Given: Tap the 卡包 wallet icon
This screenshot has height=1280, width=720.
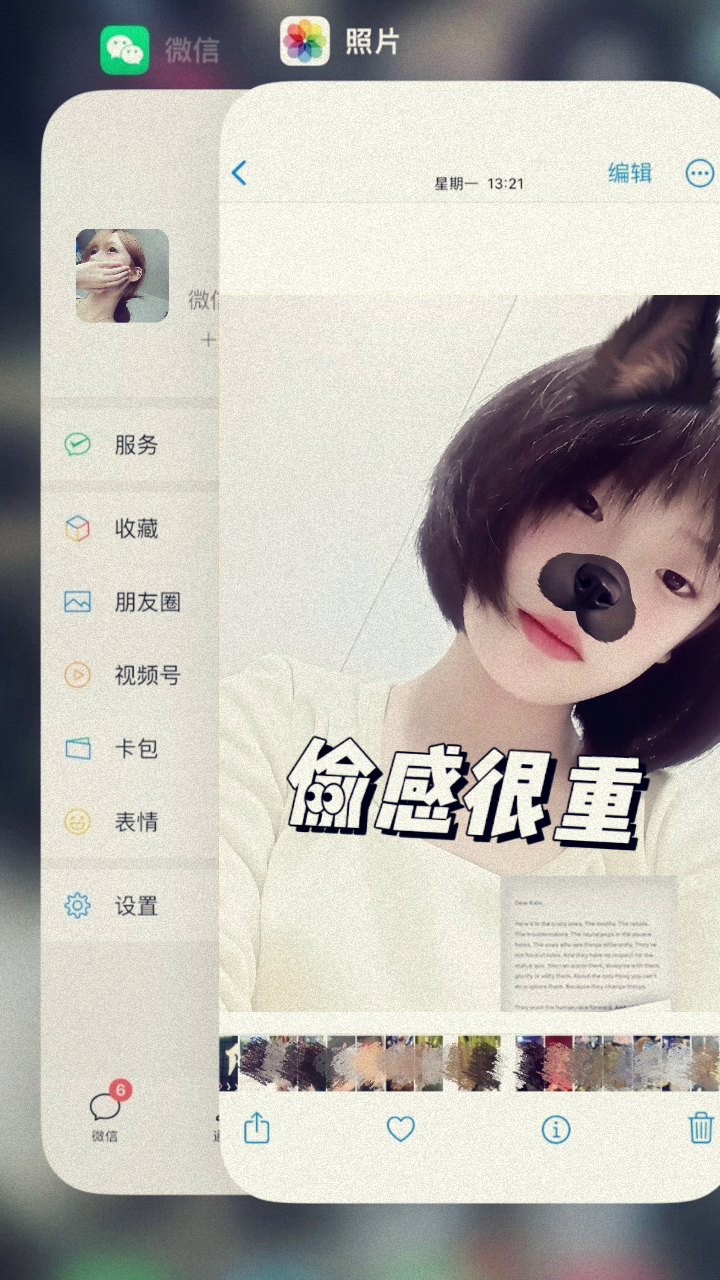Looking at the screenshot, I should (x=77, y=748).
